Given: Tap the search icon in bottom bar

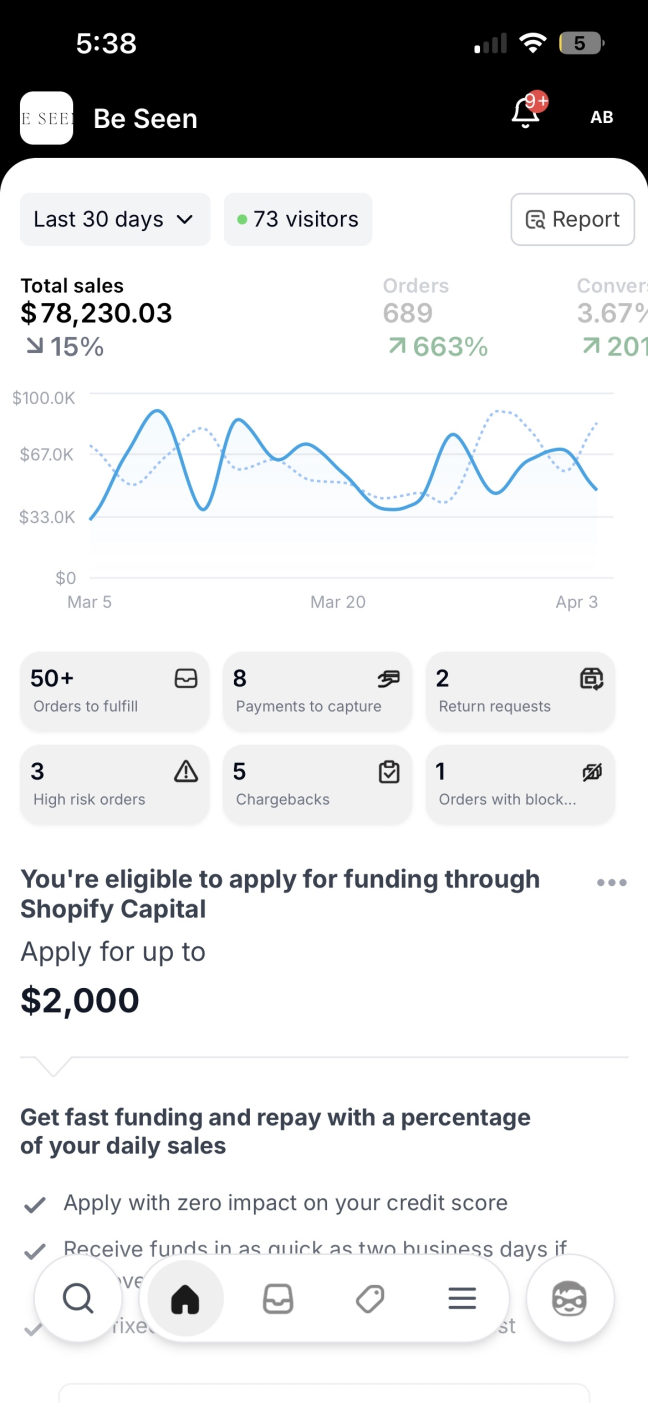Looking at the screenshot, I should pos(78,1298).
